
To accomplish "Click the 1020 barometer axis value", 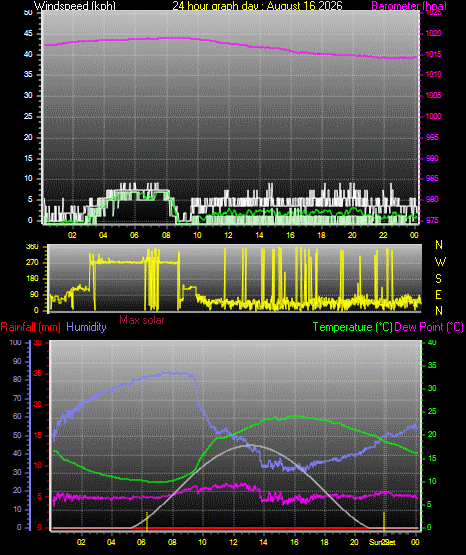I will tap(433, 34).
